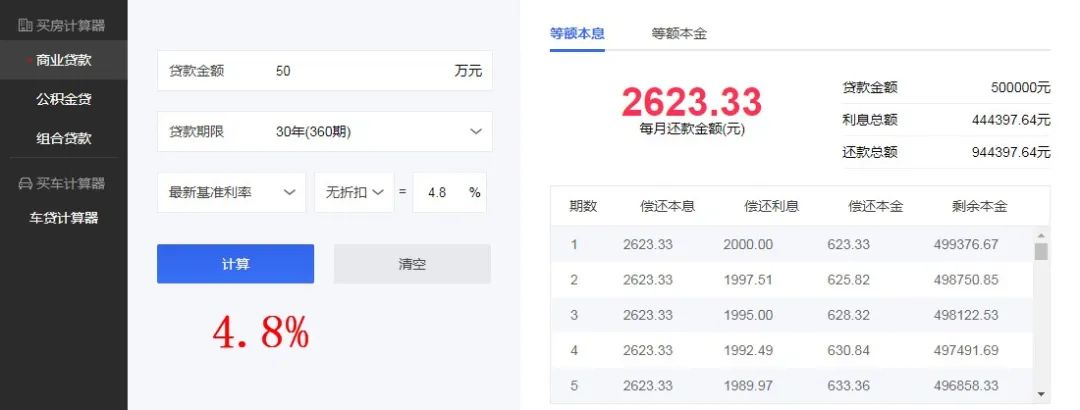Switch to the 等额本金 tab
1080x410 pixels.
(679, 33)
